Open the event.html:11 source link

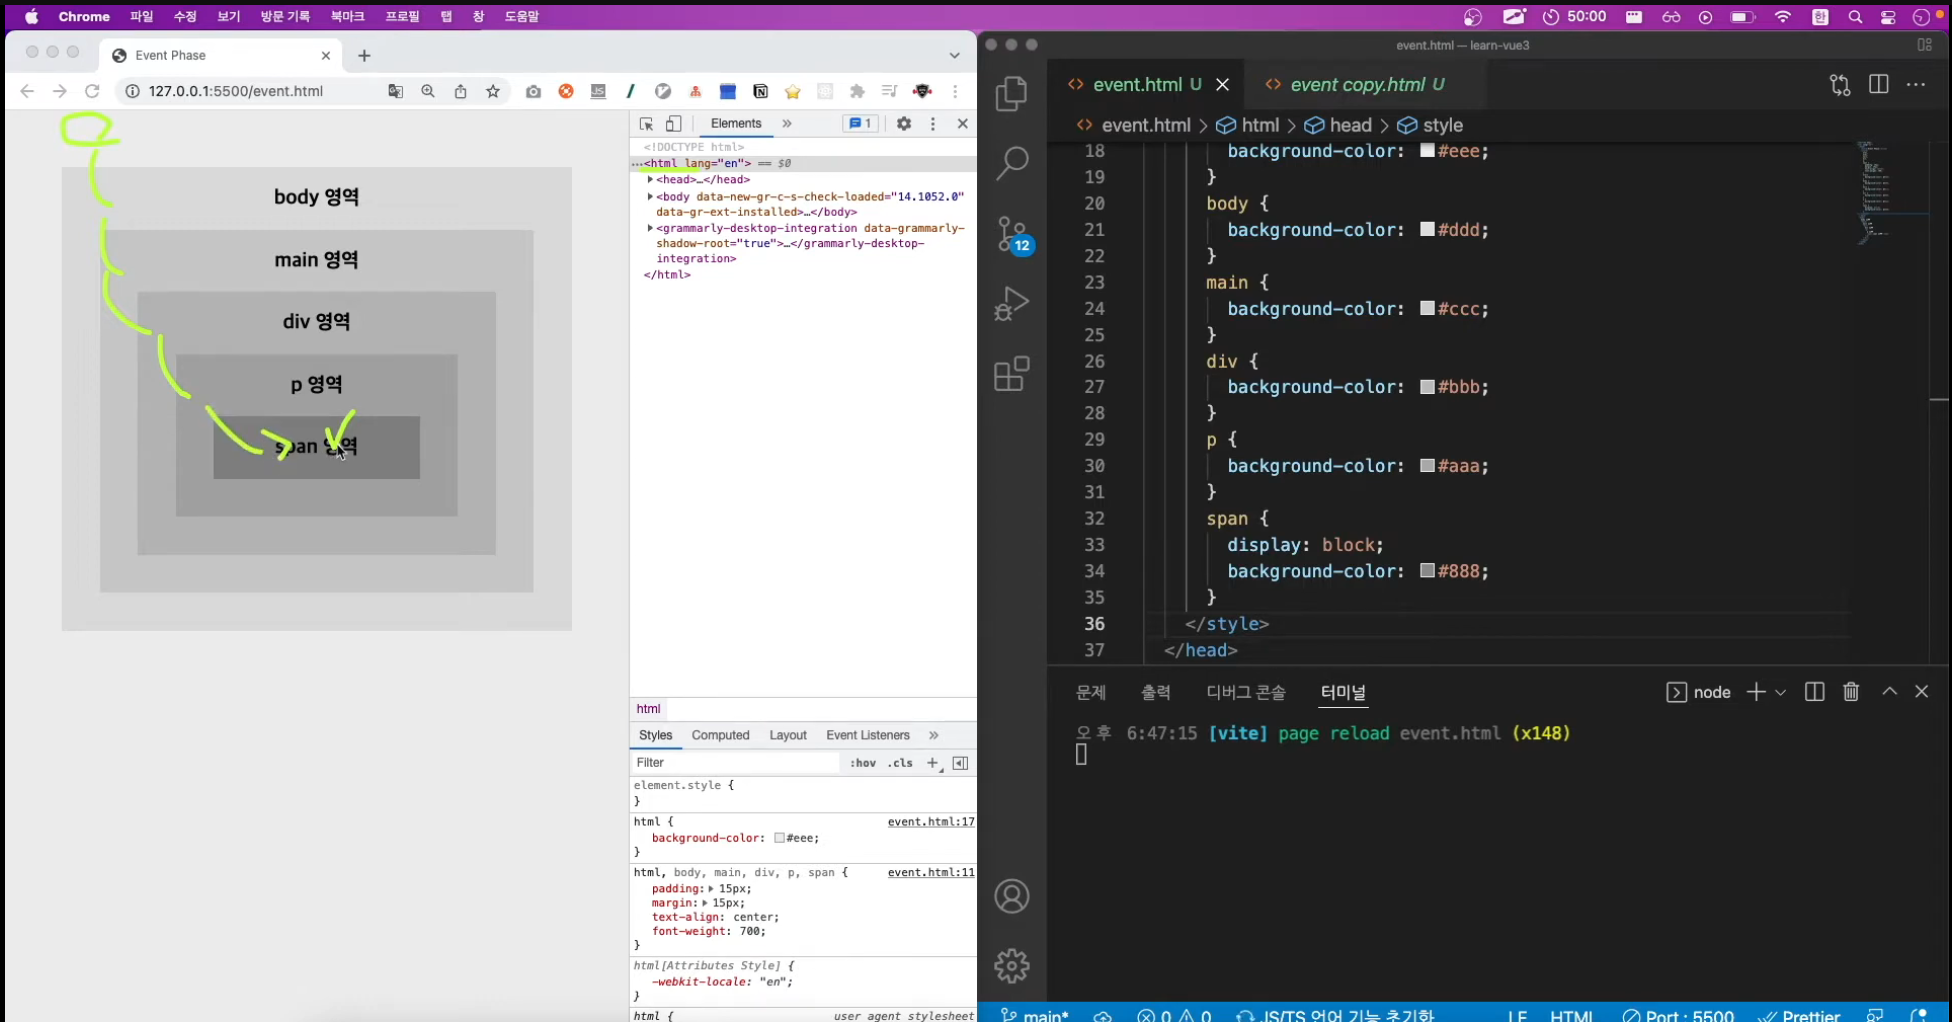pyautogui.click(x=931, y=873)
